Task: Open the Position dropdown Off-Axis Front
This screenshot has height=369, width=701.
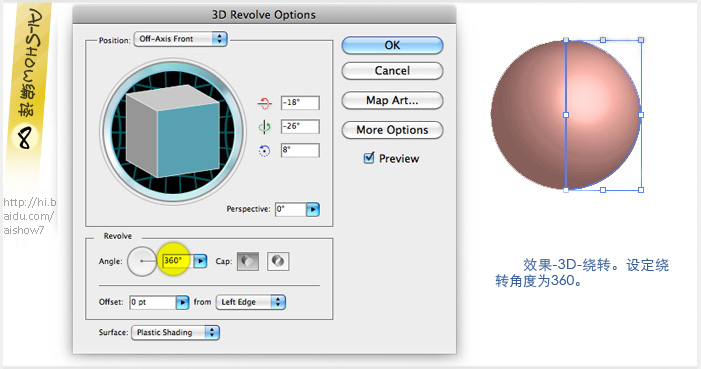Action: pos(181,39)
